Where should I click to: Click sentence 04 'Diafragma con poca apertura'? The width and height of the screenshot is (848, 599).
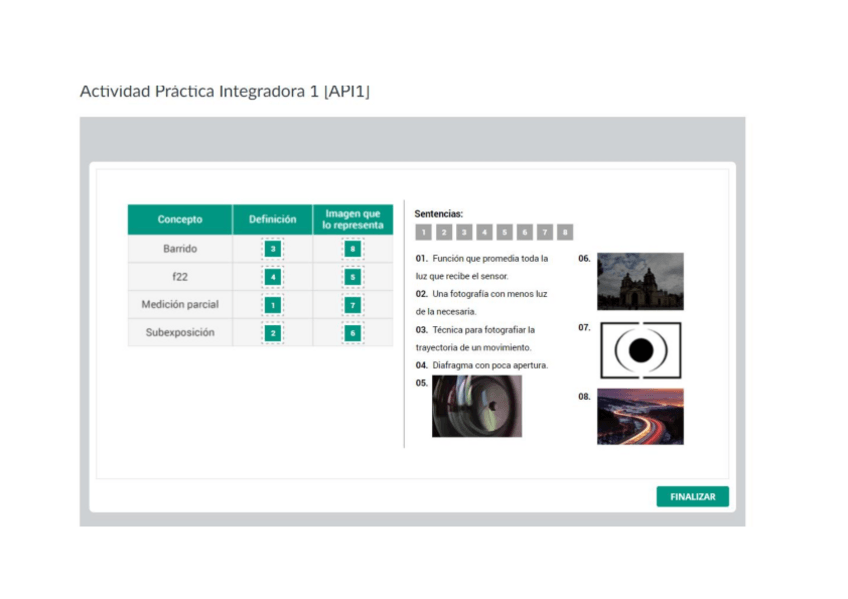coord(482,365)
